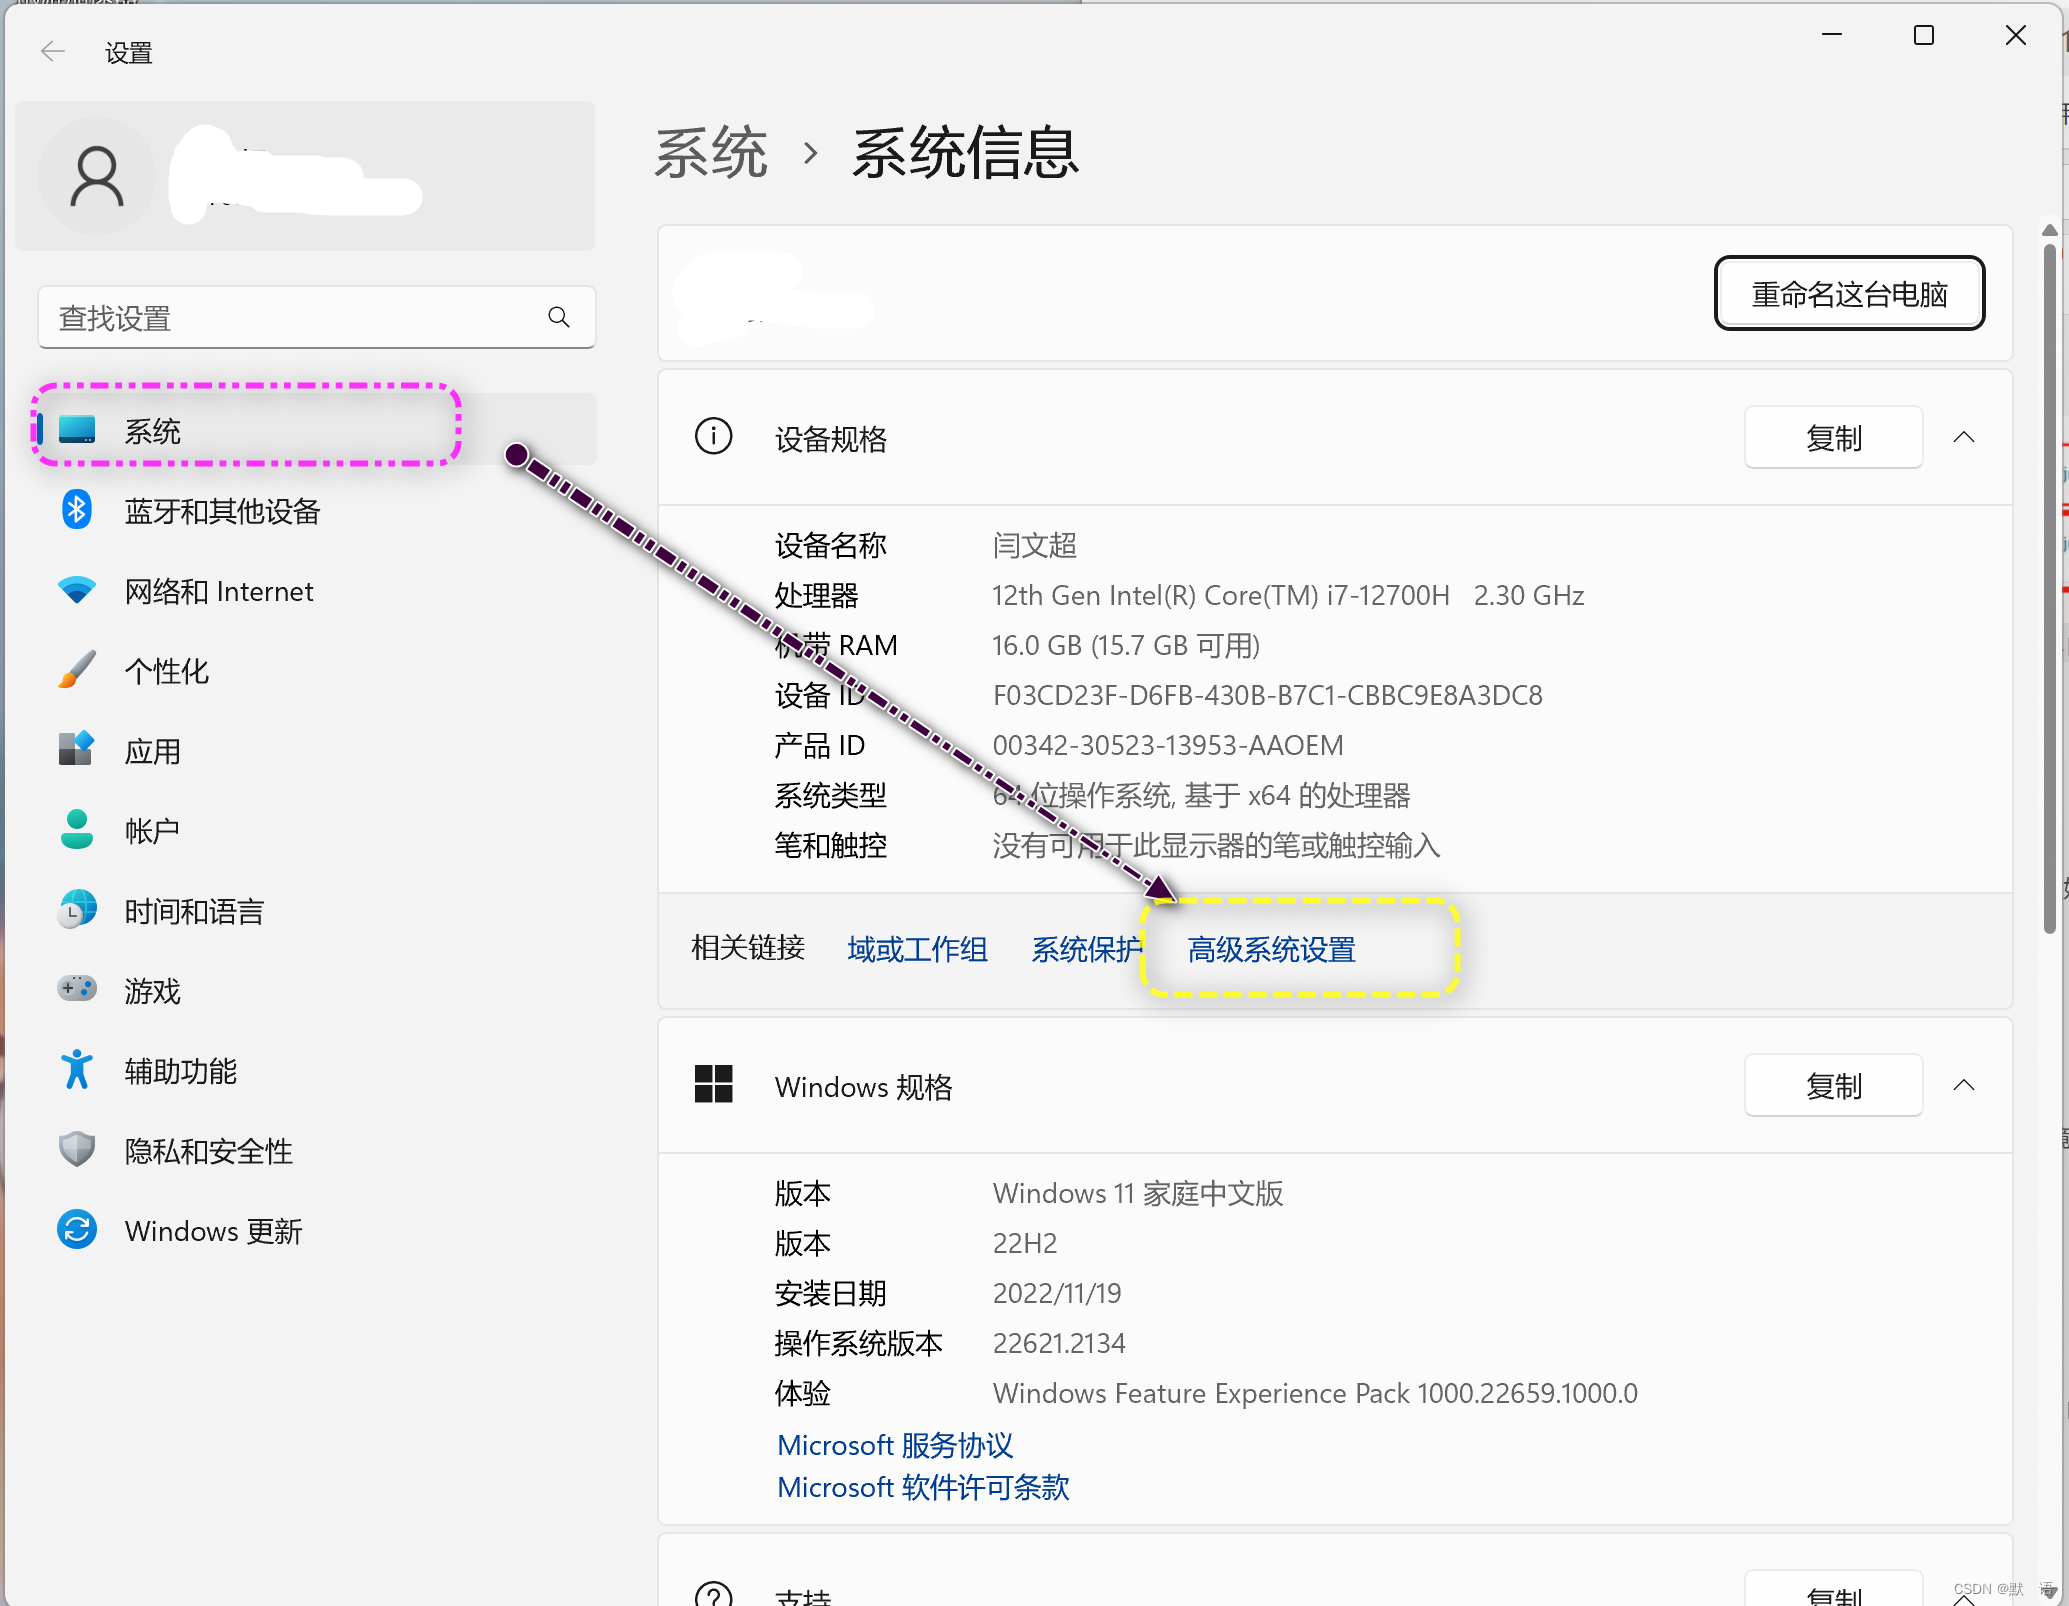Select 时间和语言 in the sidebar
The width and height of the screenshot is (2069, 1606).
click(194, 911)
